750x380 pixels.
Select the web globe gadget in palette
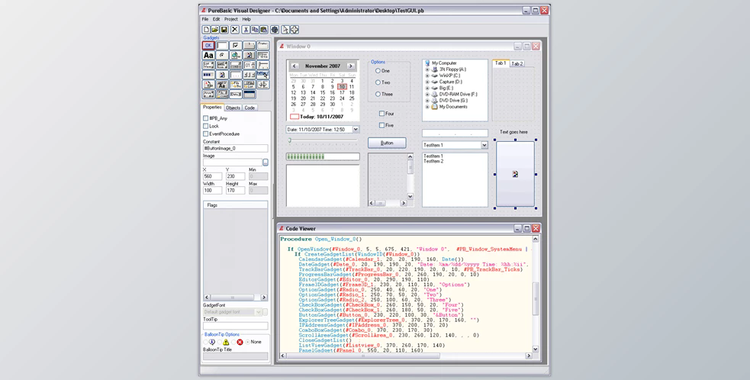235,55
